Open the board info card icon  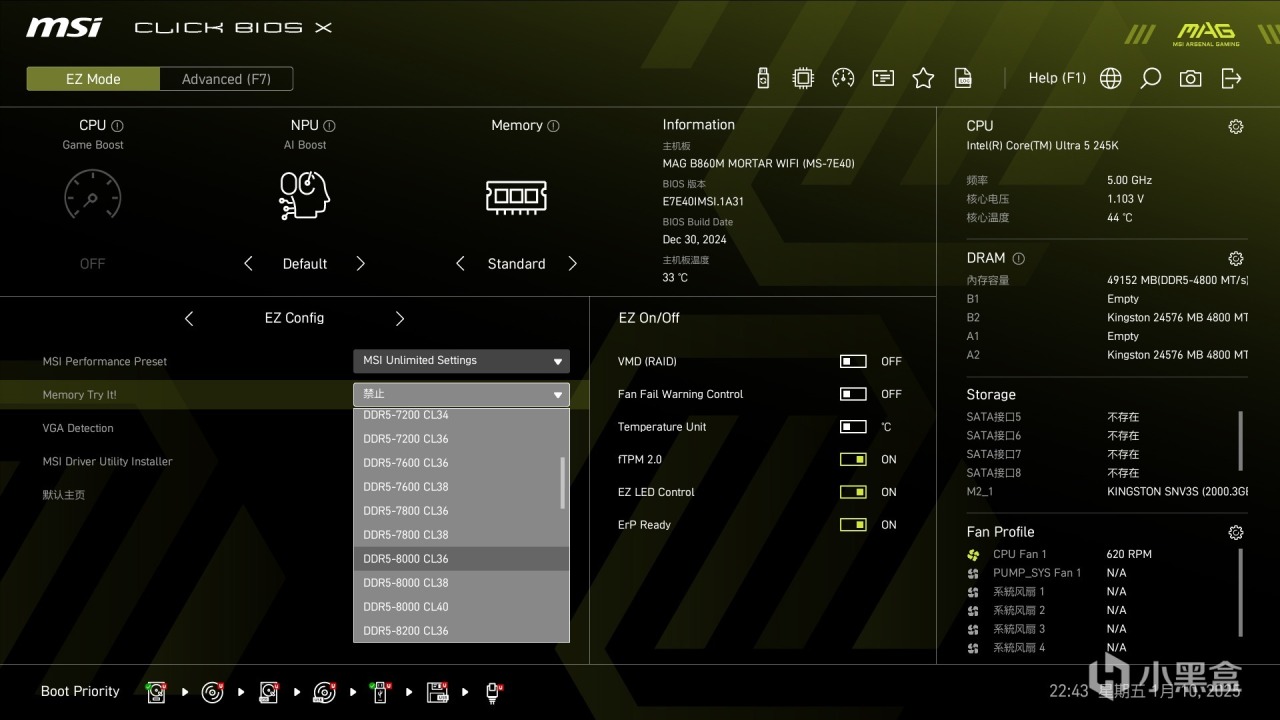tap(883, 78)
